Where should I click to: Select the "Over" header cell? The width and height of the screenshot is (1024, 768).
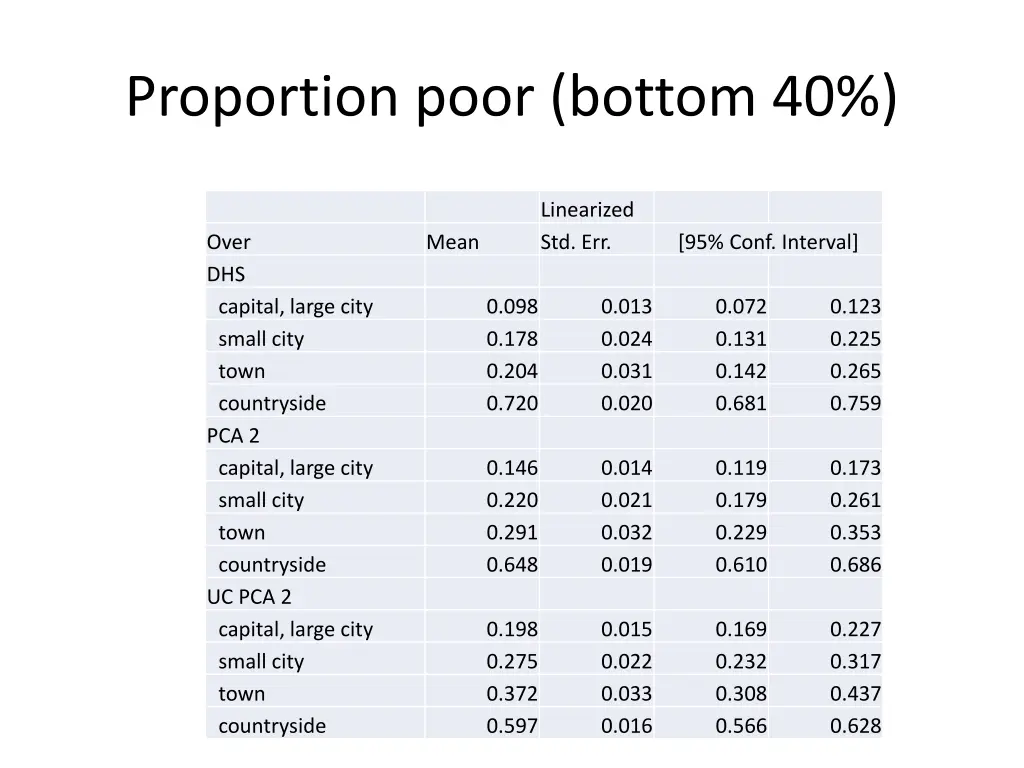(x=229, y=242)
